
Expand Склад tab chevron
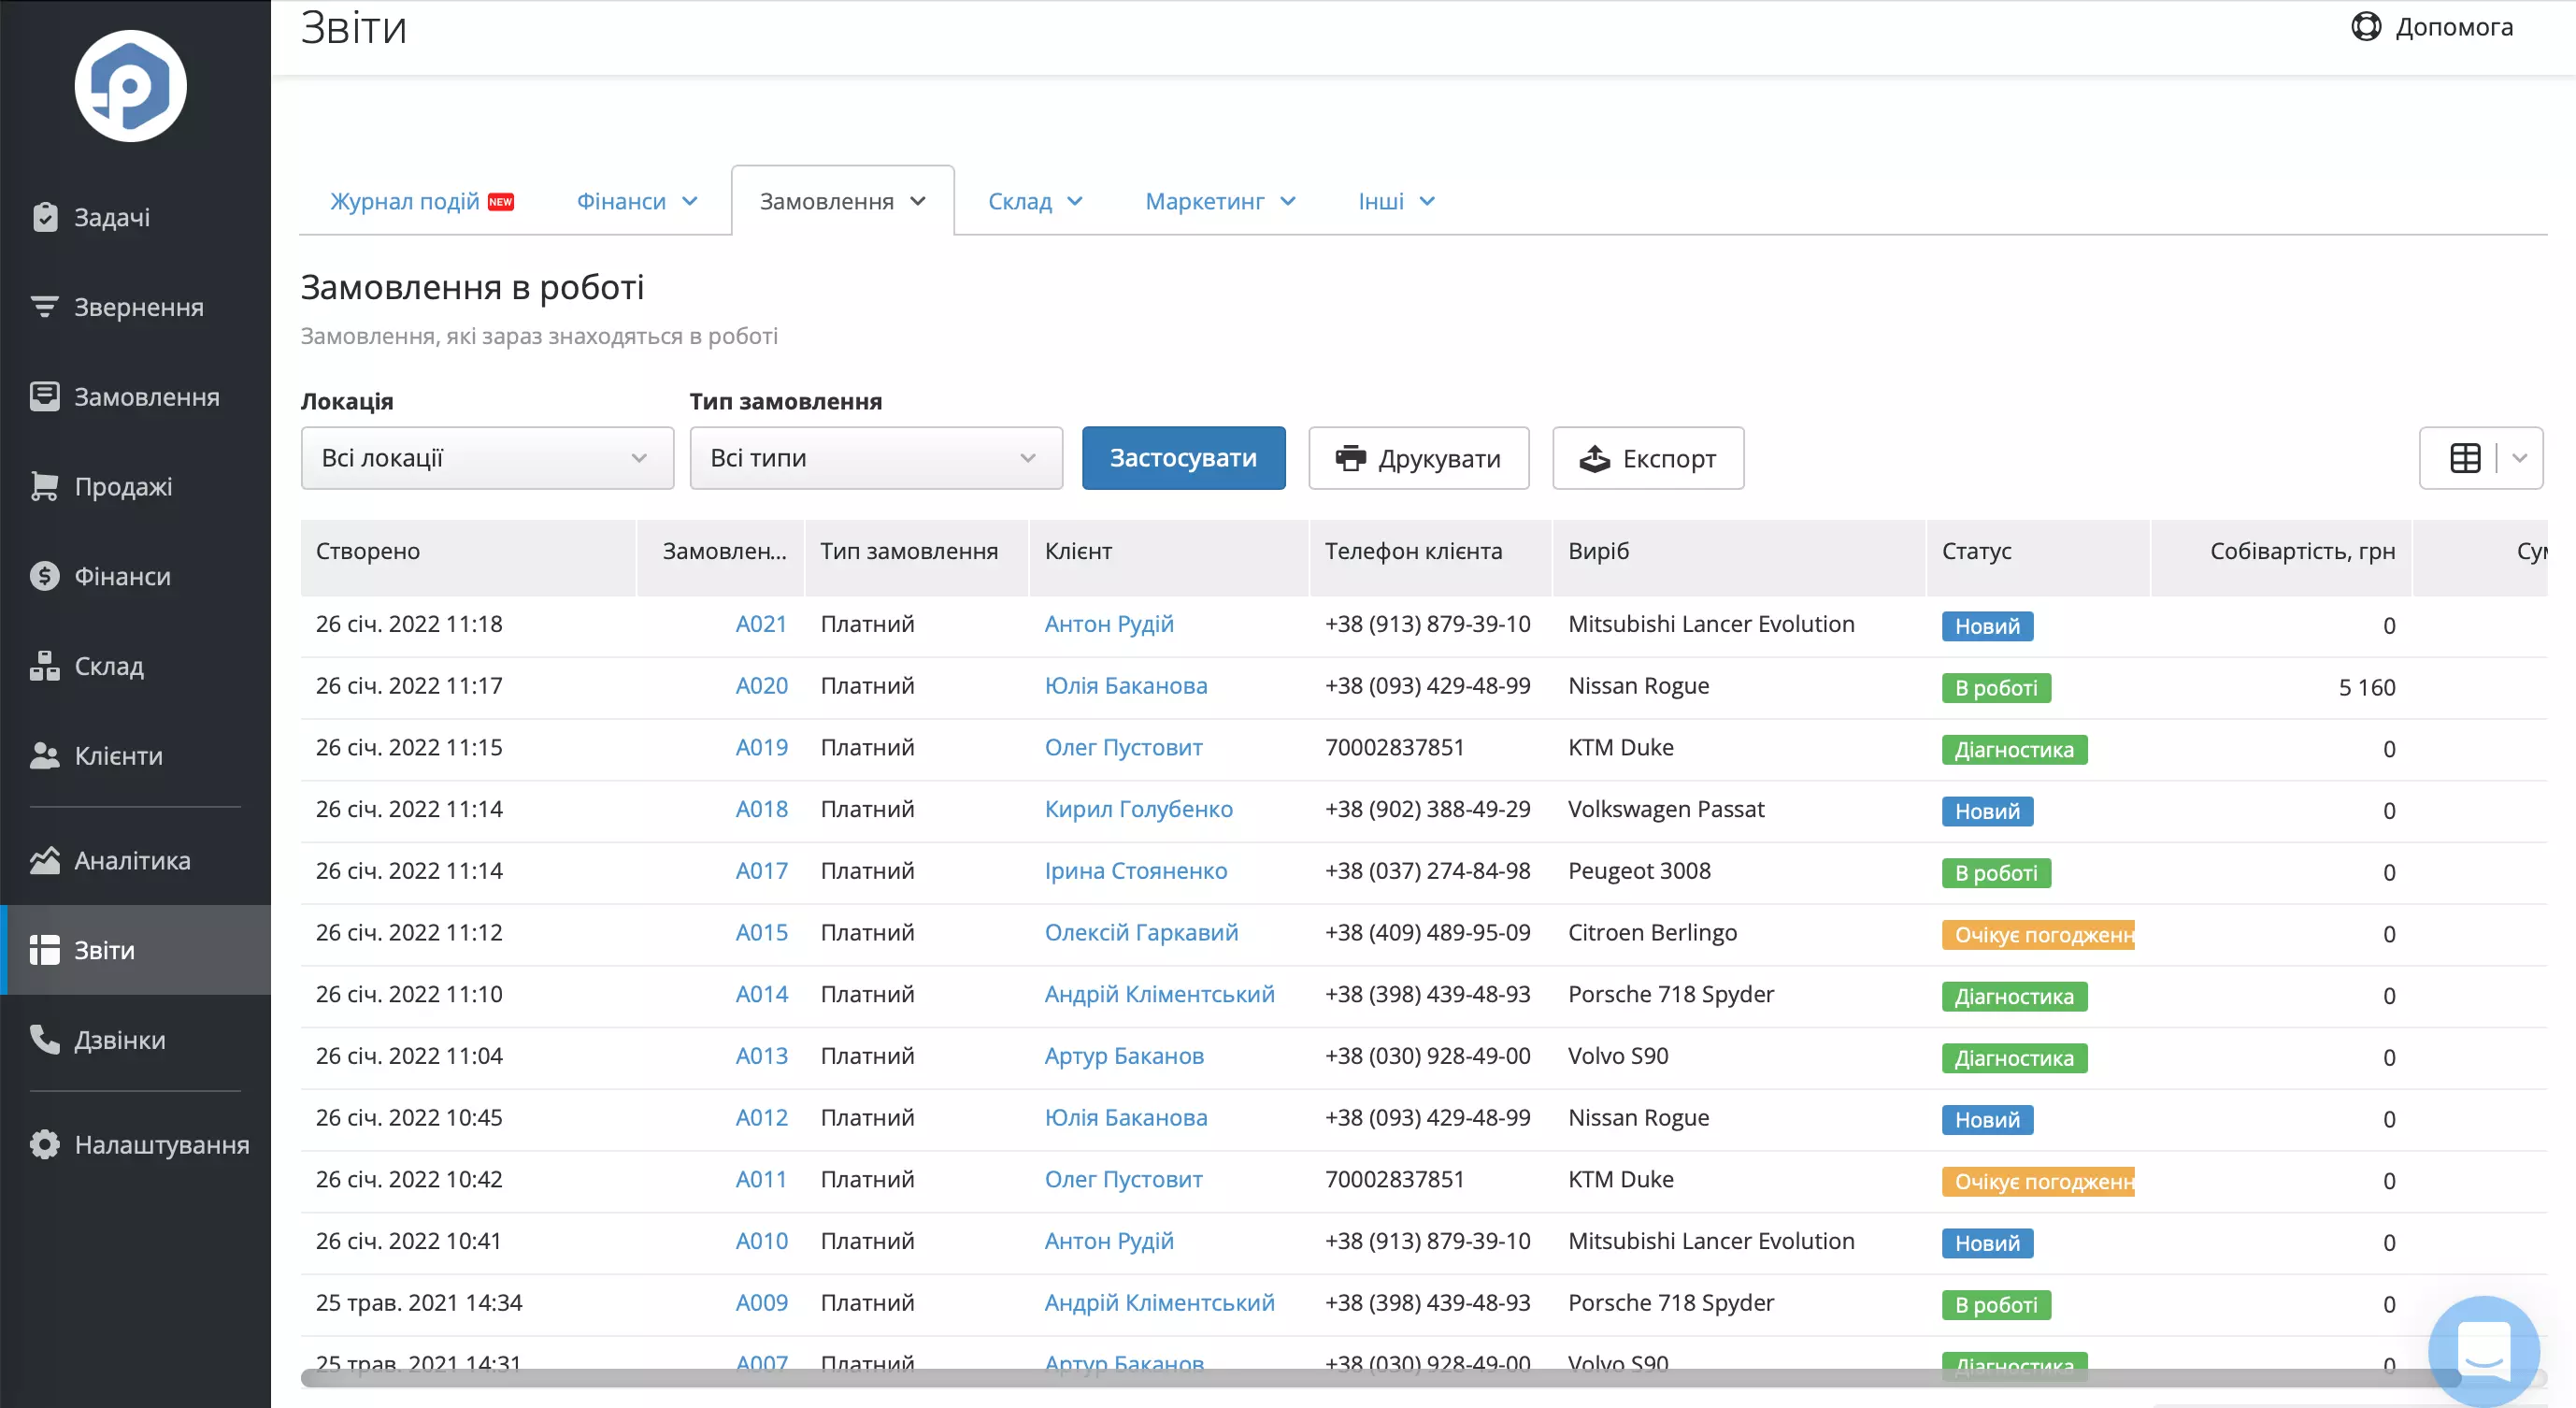1075,201
